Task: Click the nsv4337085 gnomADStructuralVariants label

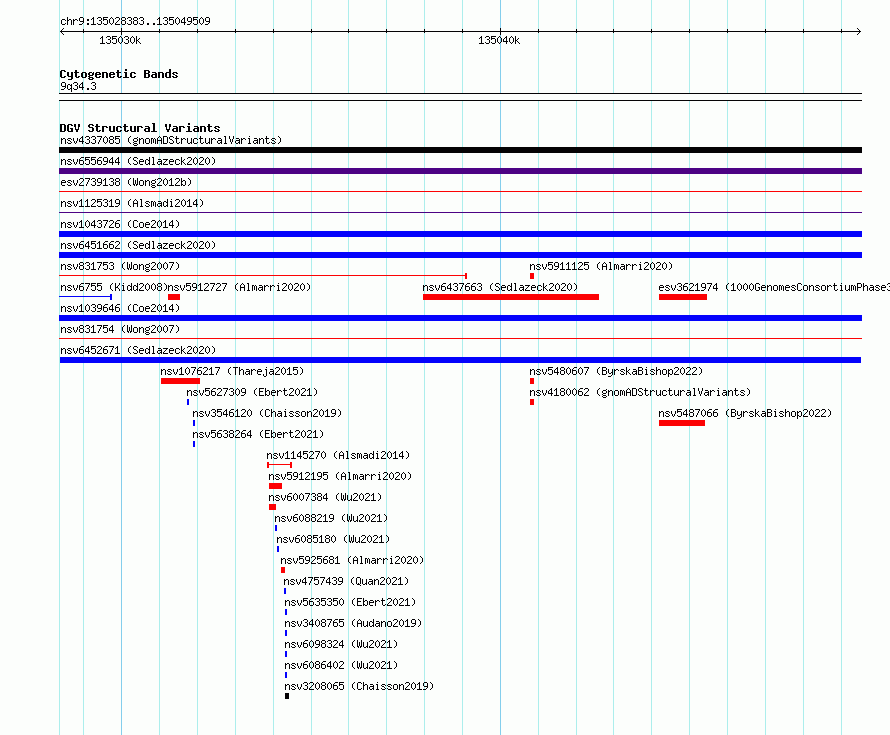Action: coord(171,140)
